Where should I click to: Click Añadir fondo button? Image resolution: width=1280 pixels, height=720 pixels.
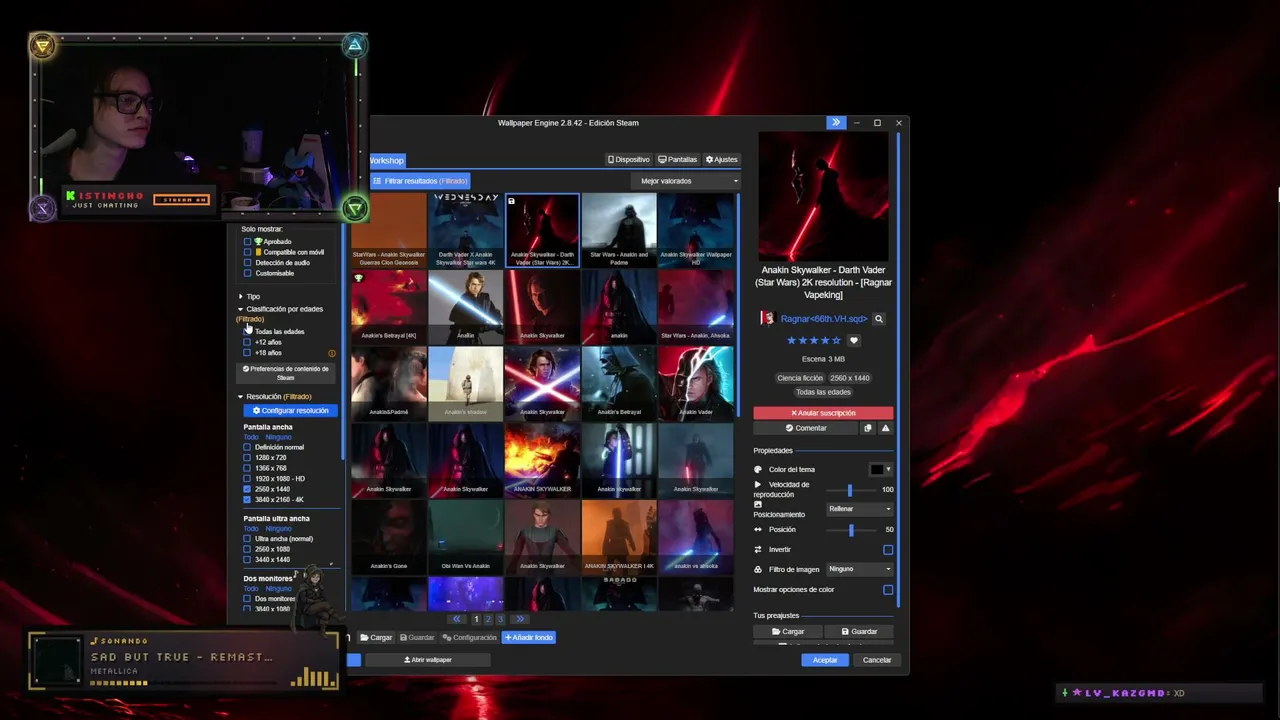529,638
